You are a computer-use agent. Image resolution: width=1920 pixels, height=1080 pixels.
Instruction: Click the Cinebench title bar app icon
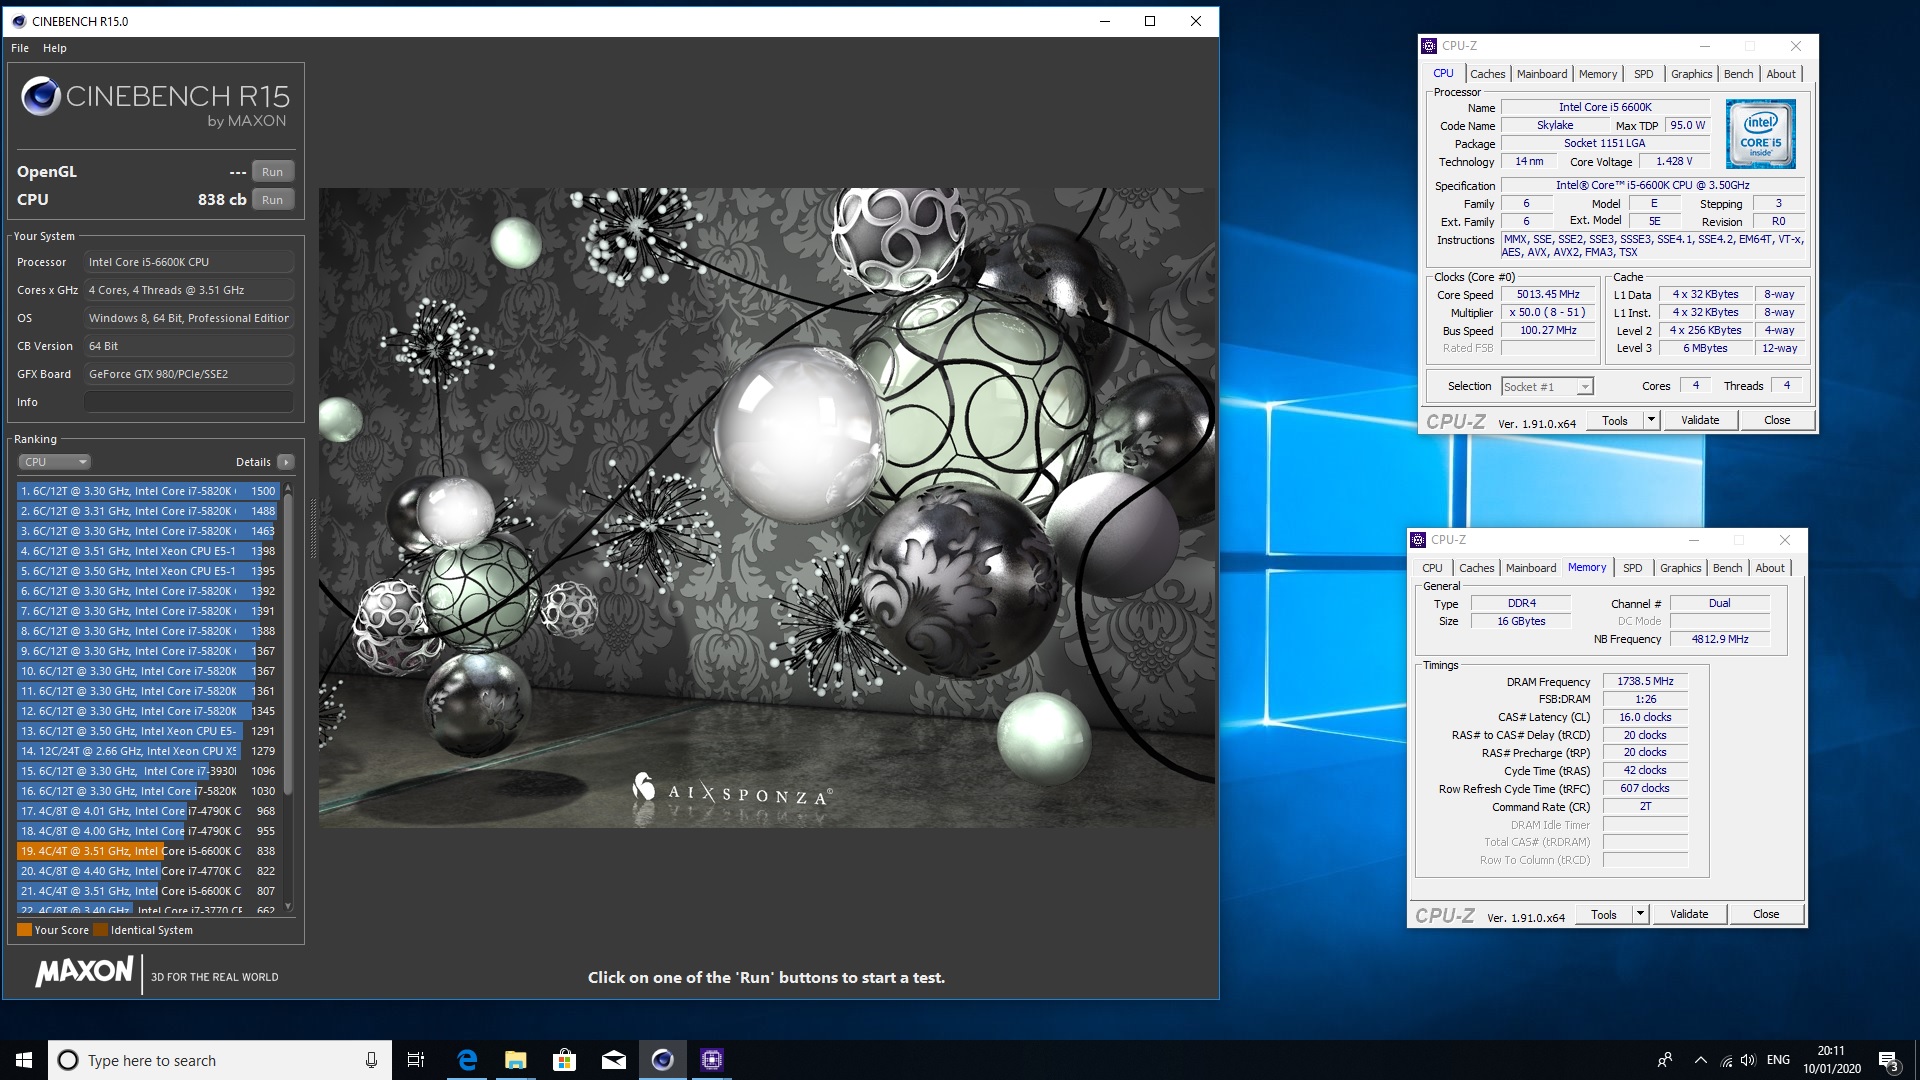[19, 21]
